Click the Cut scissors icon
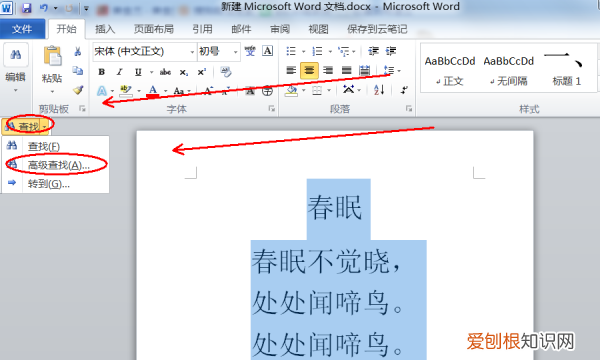The width and height of the screenshot is (600, 360). [78, 51]
